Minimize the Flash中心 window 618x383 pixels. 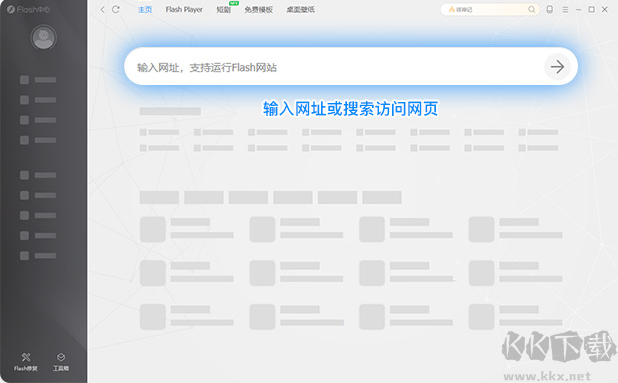[x=578, y=9]
